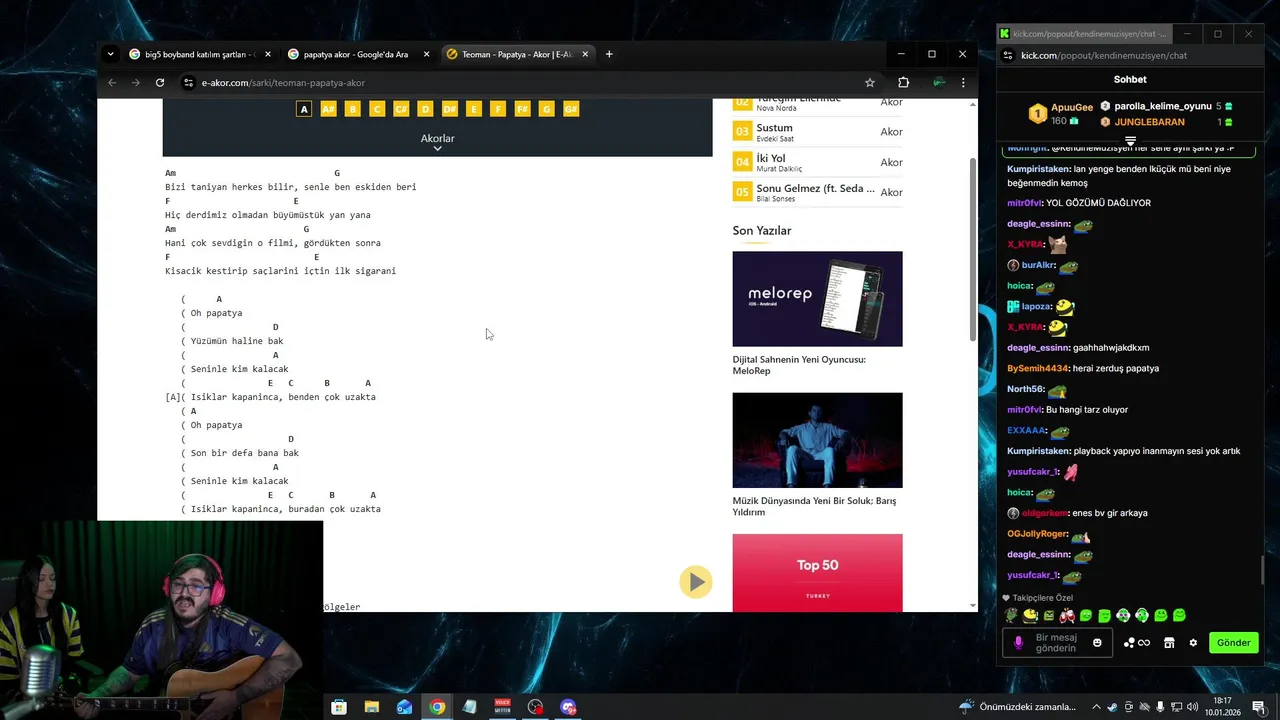Select the D key transpose button
This screenshot has height=720, width=1280.
click(x=425, y=109)
